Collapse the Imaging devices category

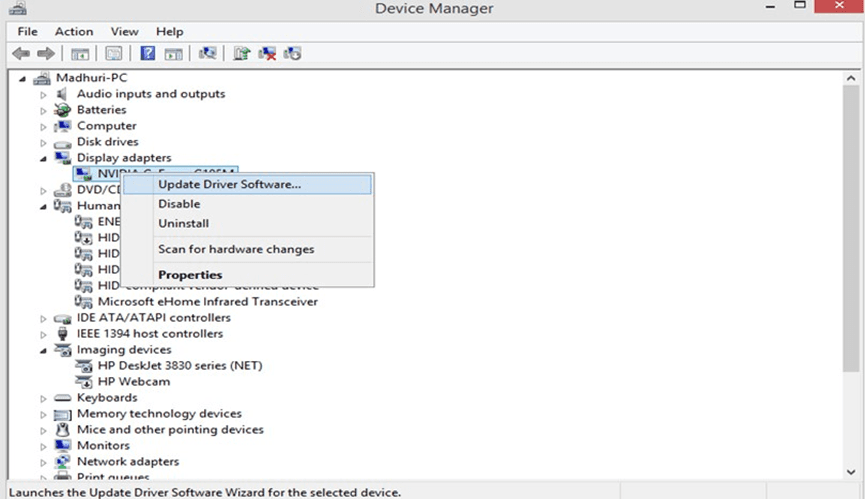point(43,351)
